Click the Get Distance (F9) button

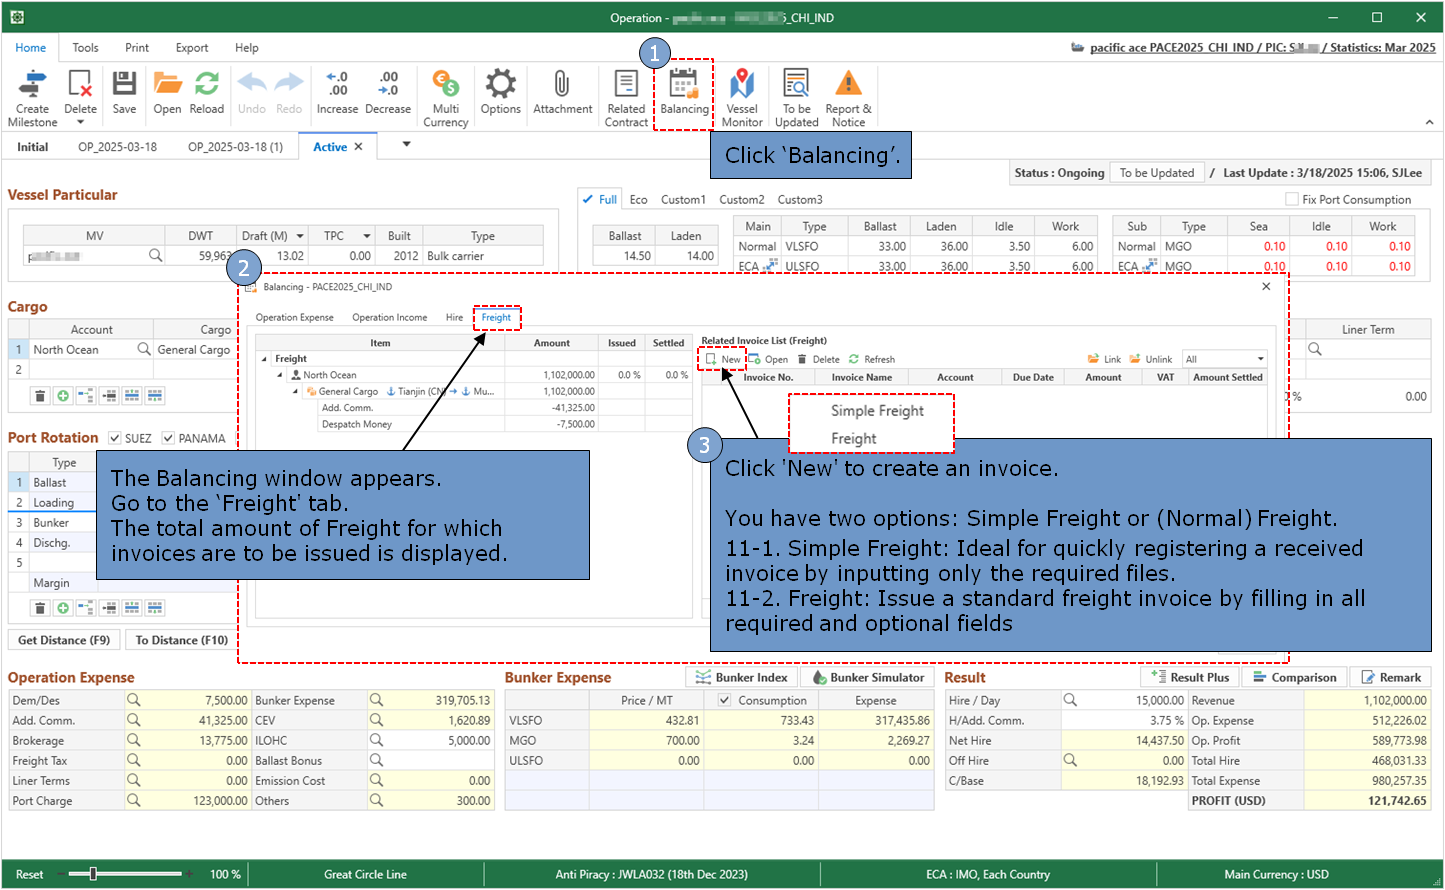tap(64, 640)
